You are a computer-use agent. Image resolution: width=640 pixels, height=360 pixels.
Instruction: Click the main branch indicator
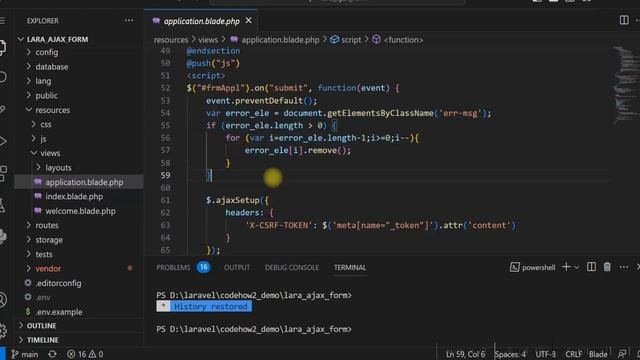pyautogui.click(x=24, y=354)
